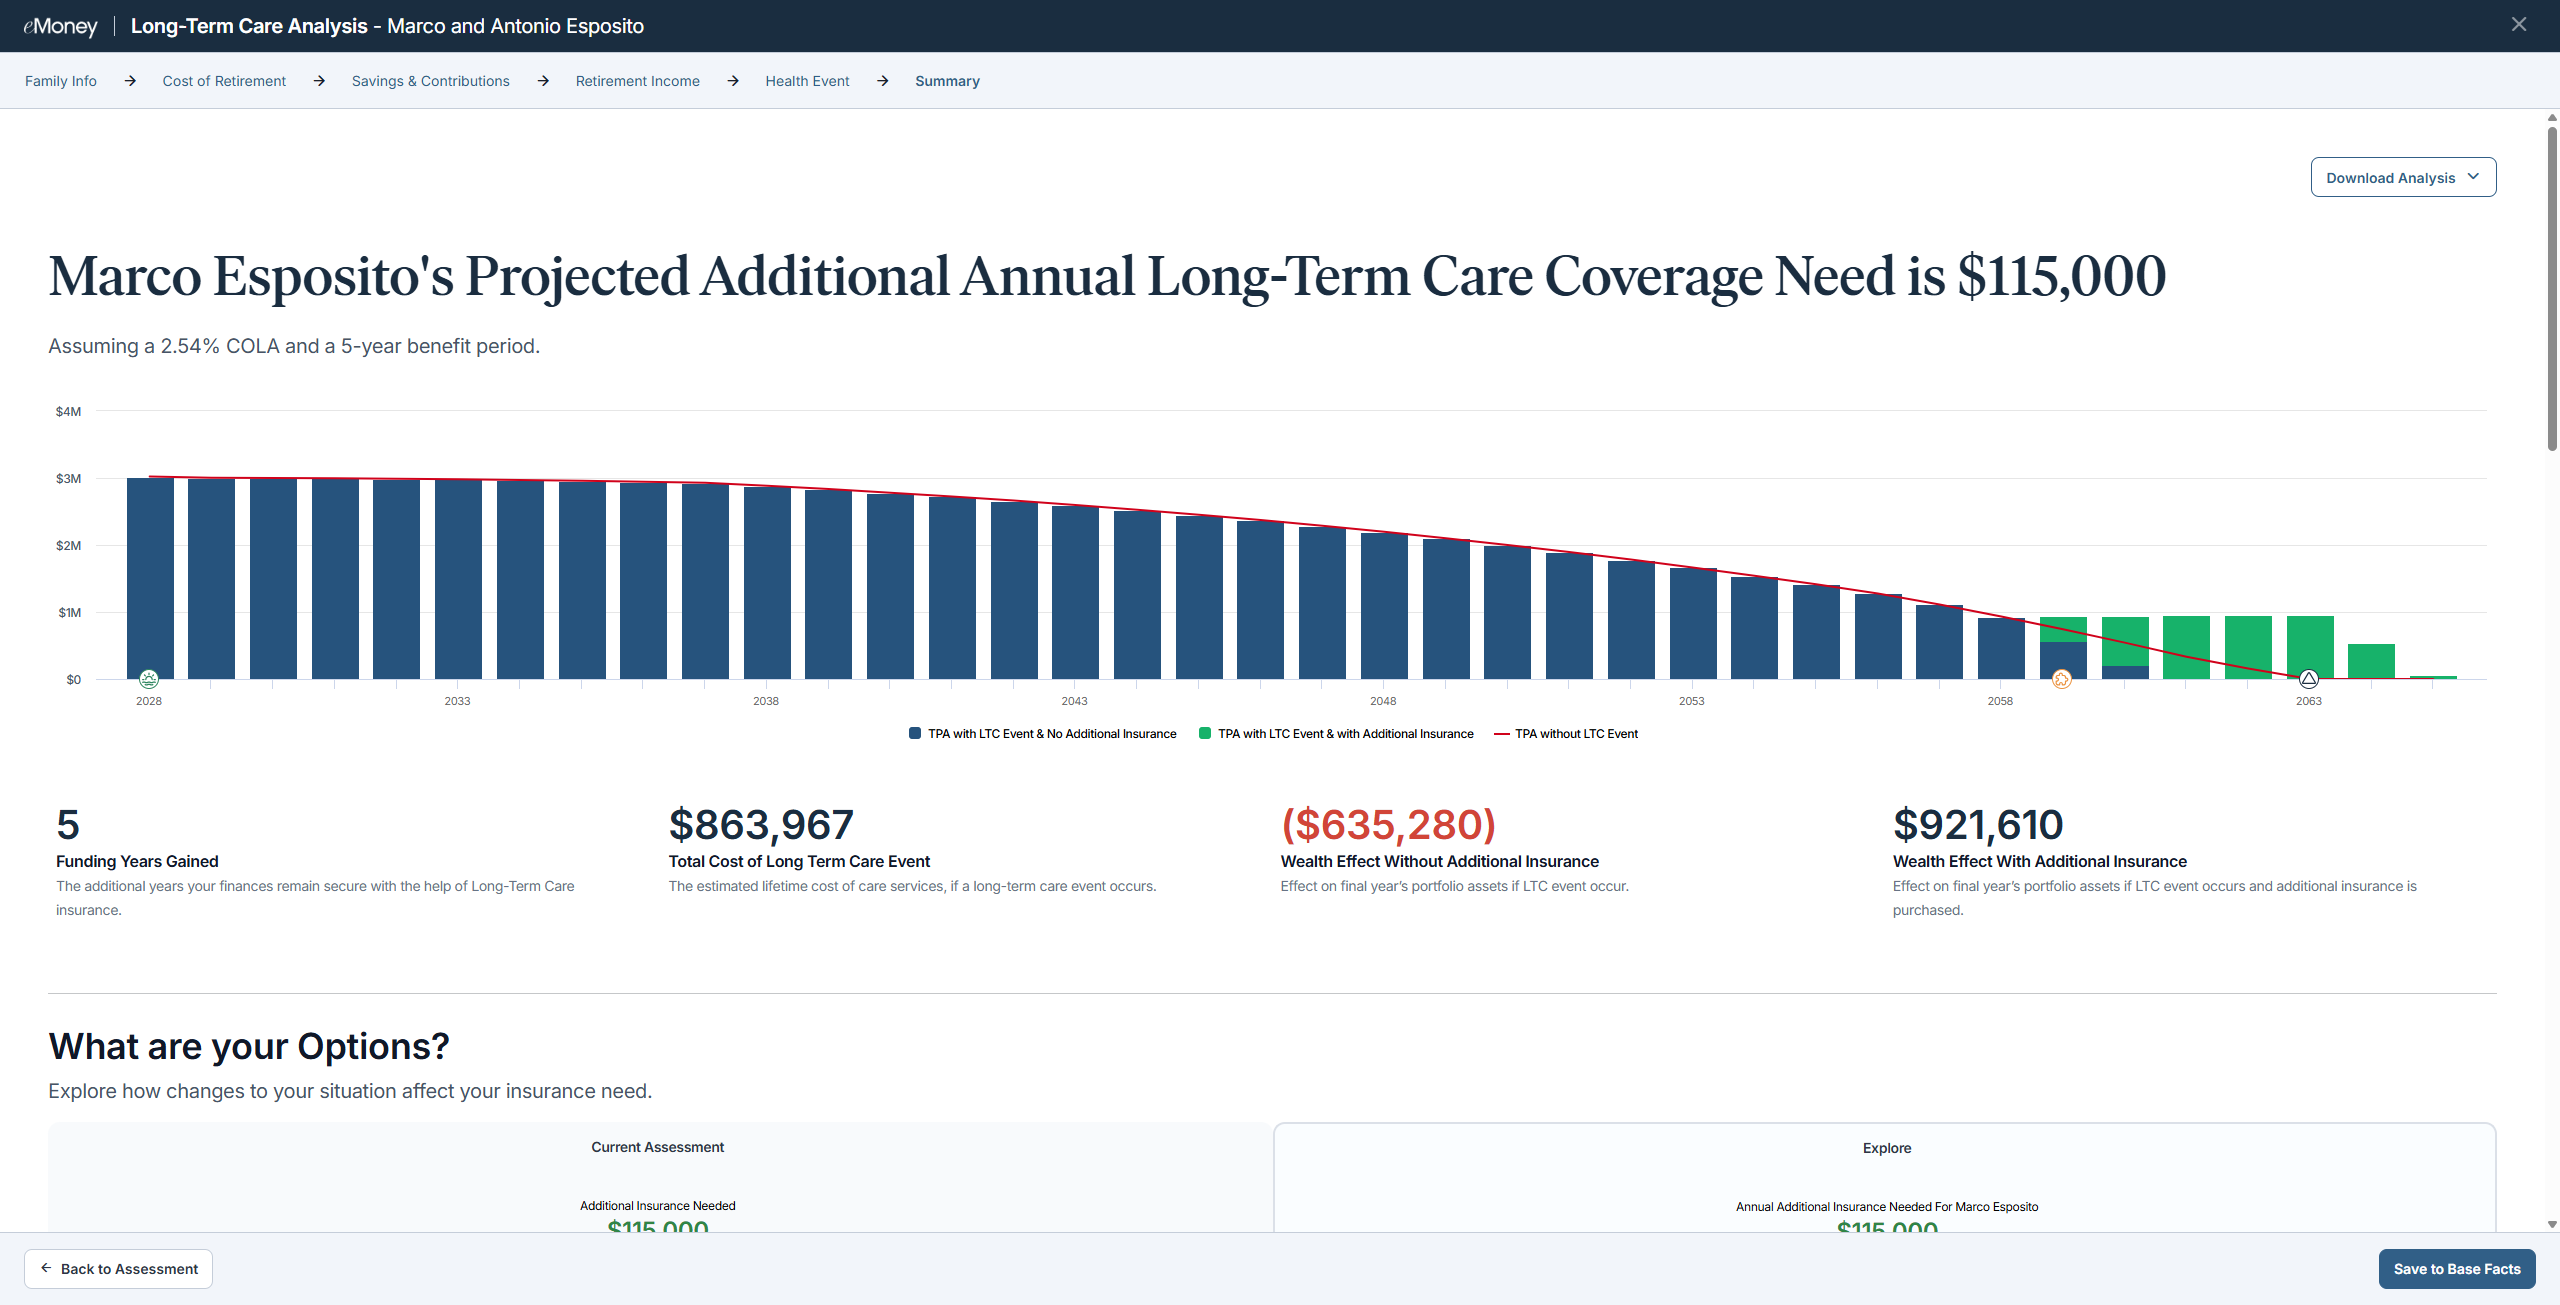Click Save to Base Facts button

(x=2456, y=1268)
